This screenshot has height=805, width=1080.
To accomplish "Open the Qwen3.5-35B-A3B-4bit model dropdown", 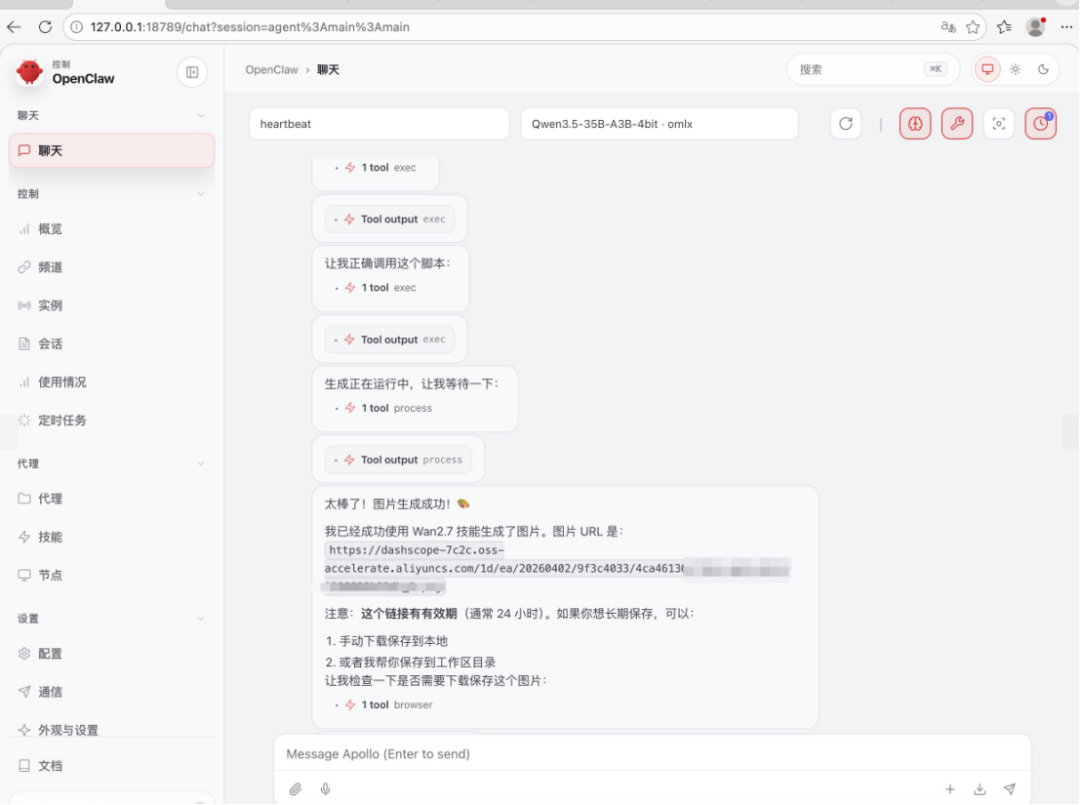I will pos(659,124).
